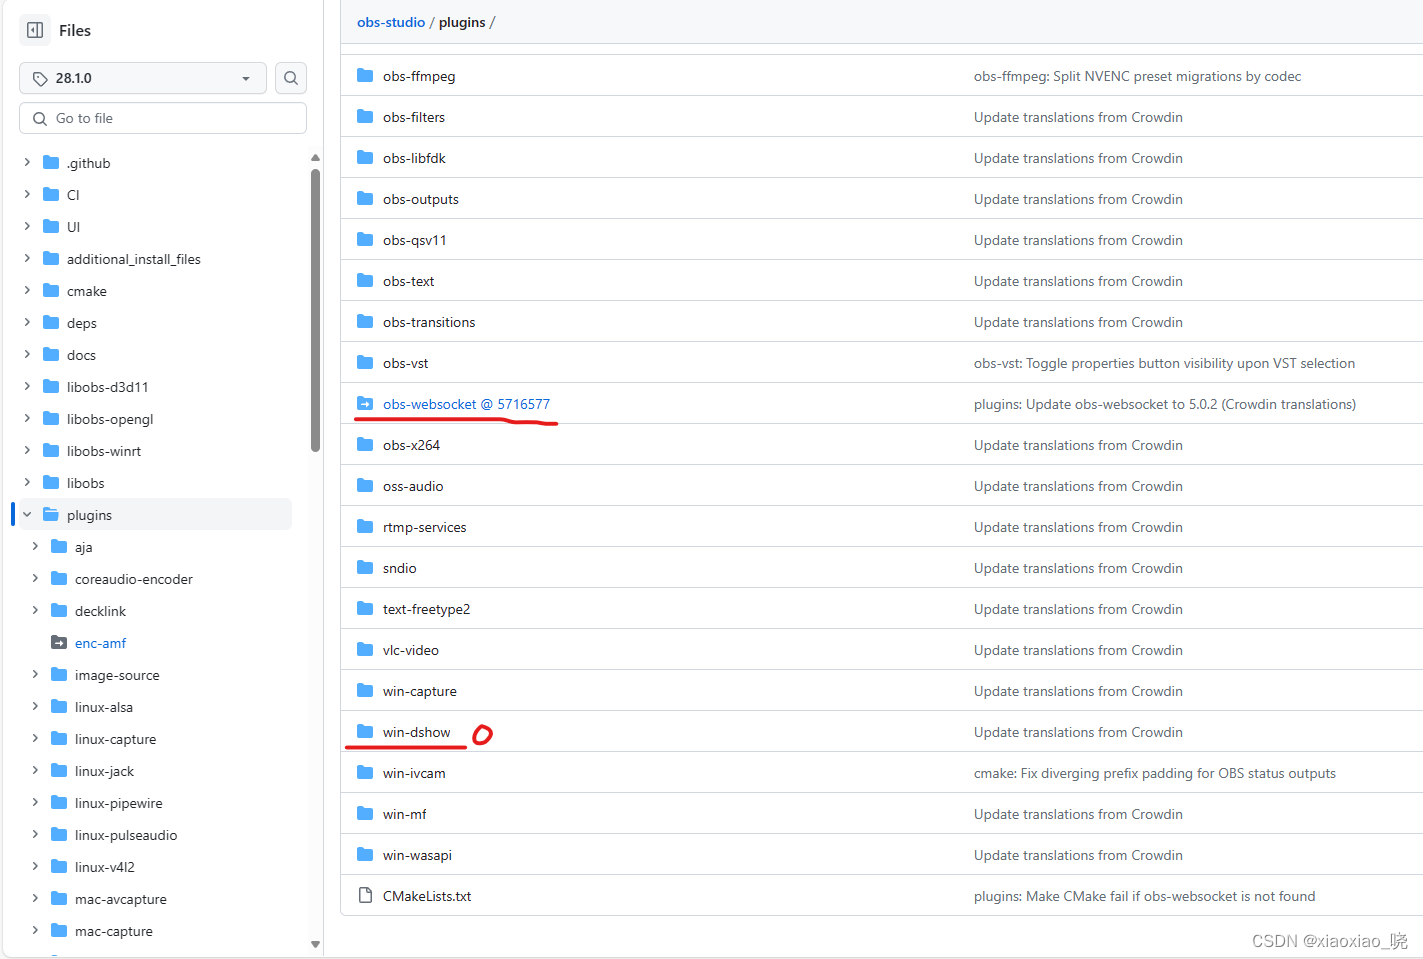Click the obs-text folder icon
This screenshot has width=1423, height=959.
tap(365, 280)
